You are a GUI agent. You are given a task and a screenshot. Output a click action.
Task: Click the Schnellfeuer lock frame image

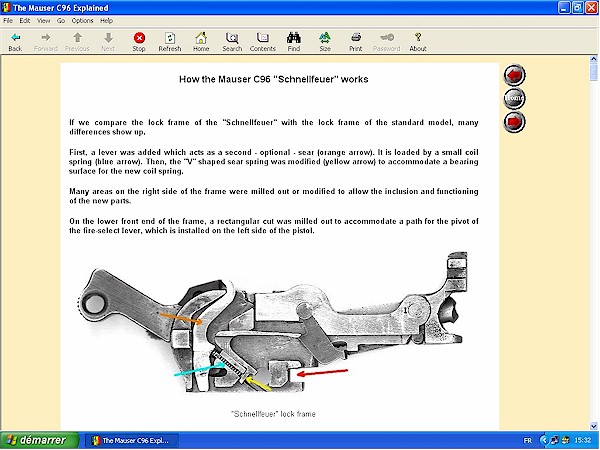[x=273, y=323]
